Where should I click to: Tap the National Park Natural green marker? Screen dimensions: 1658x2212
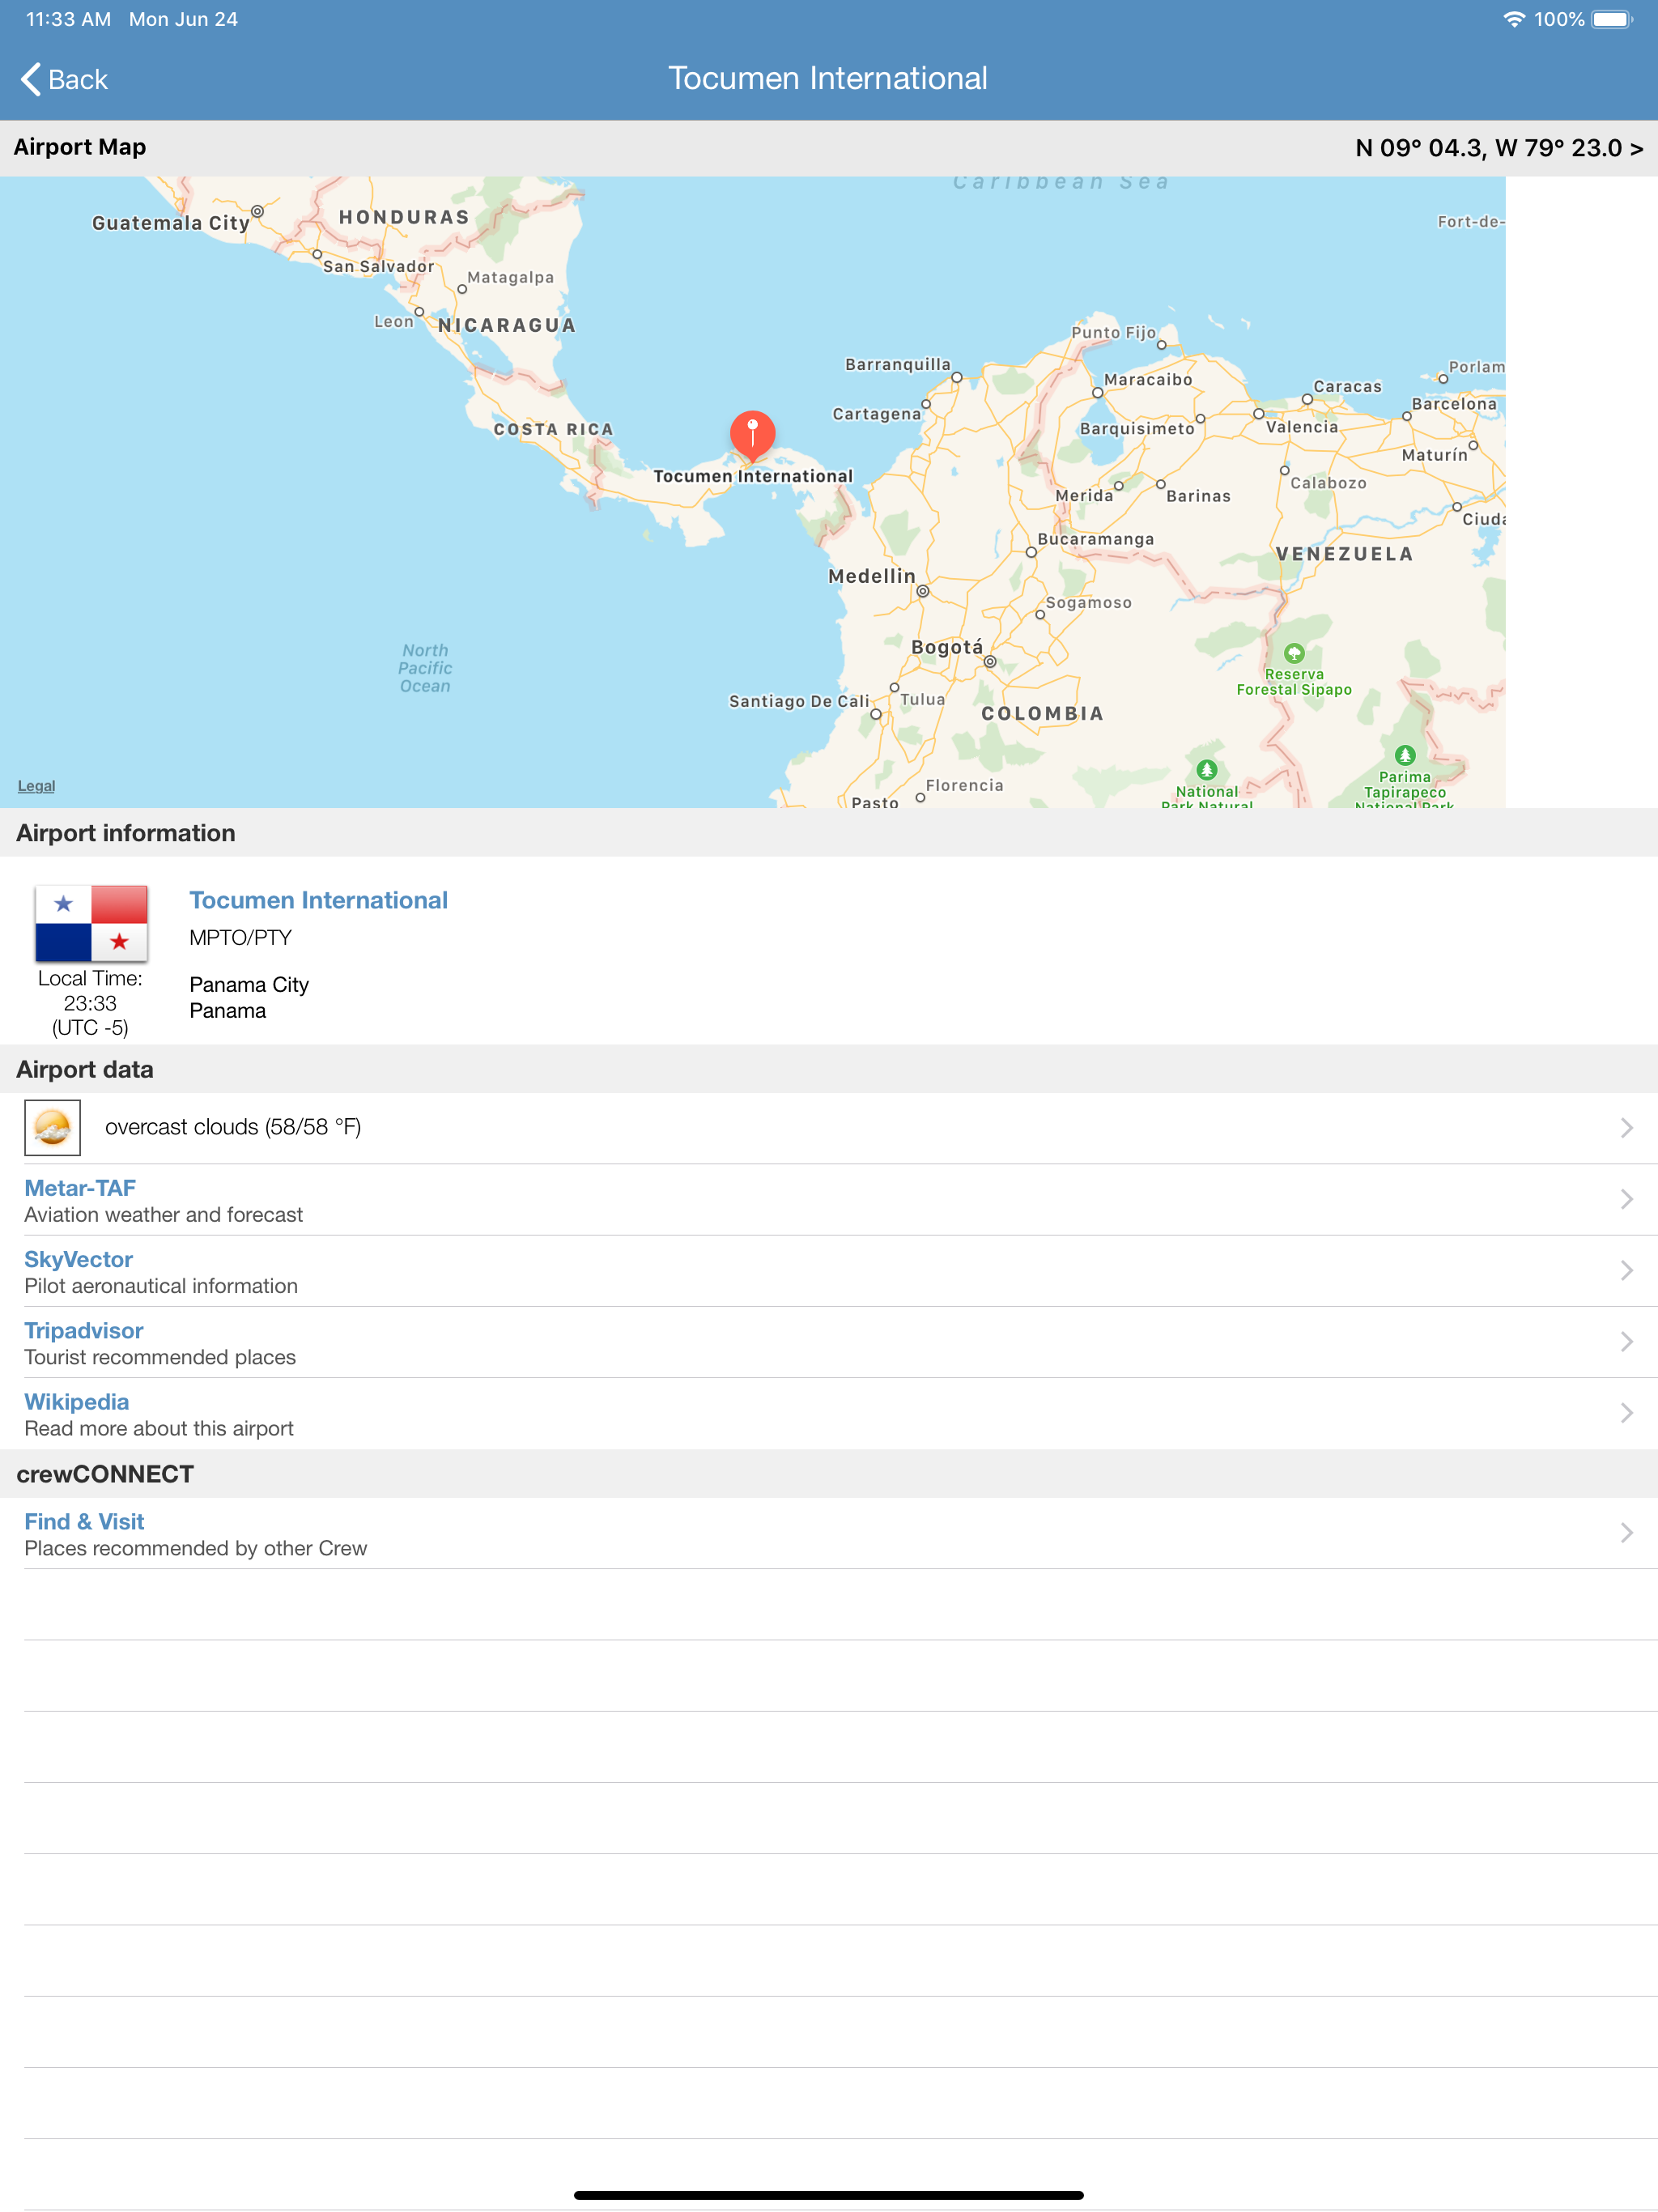(1206, 769)
